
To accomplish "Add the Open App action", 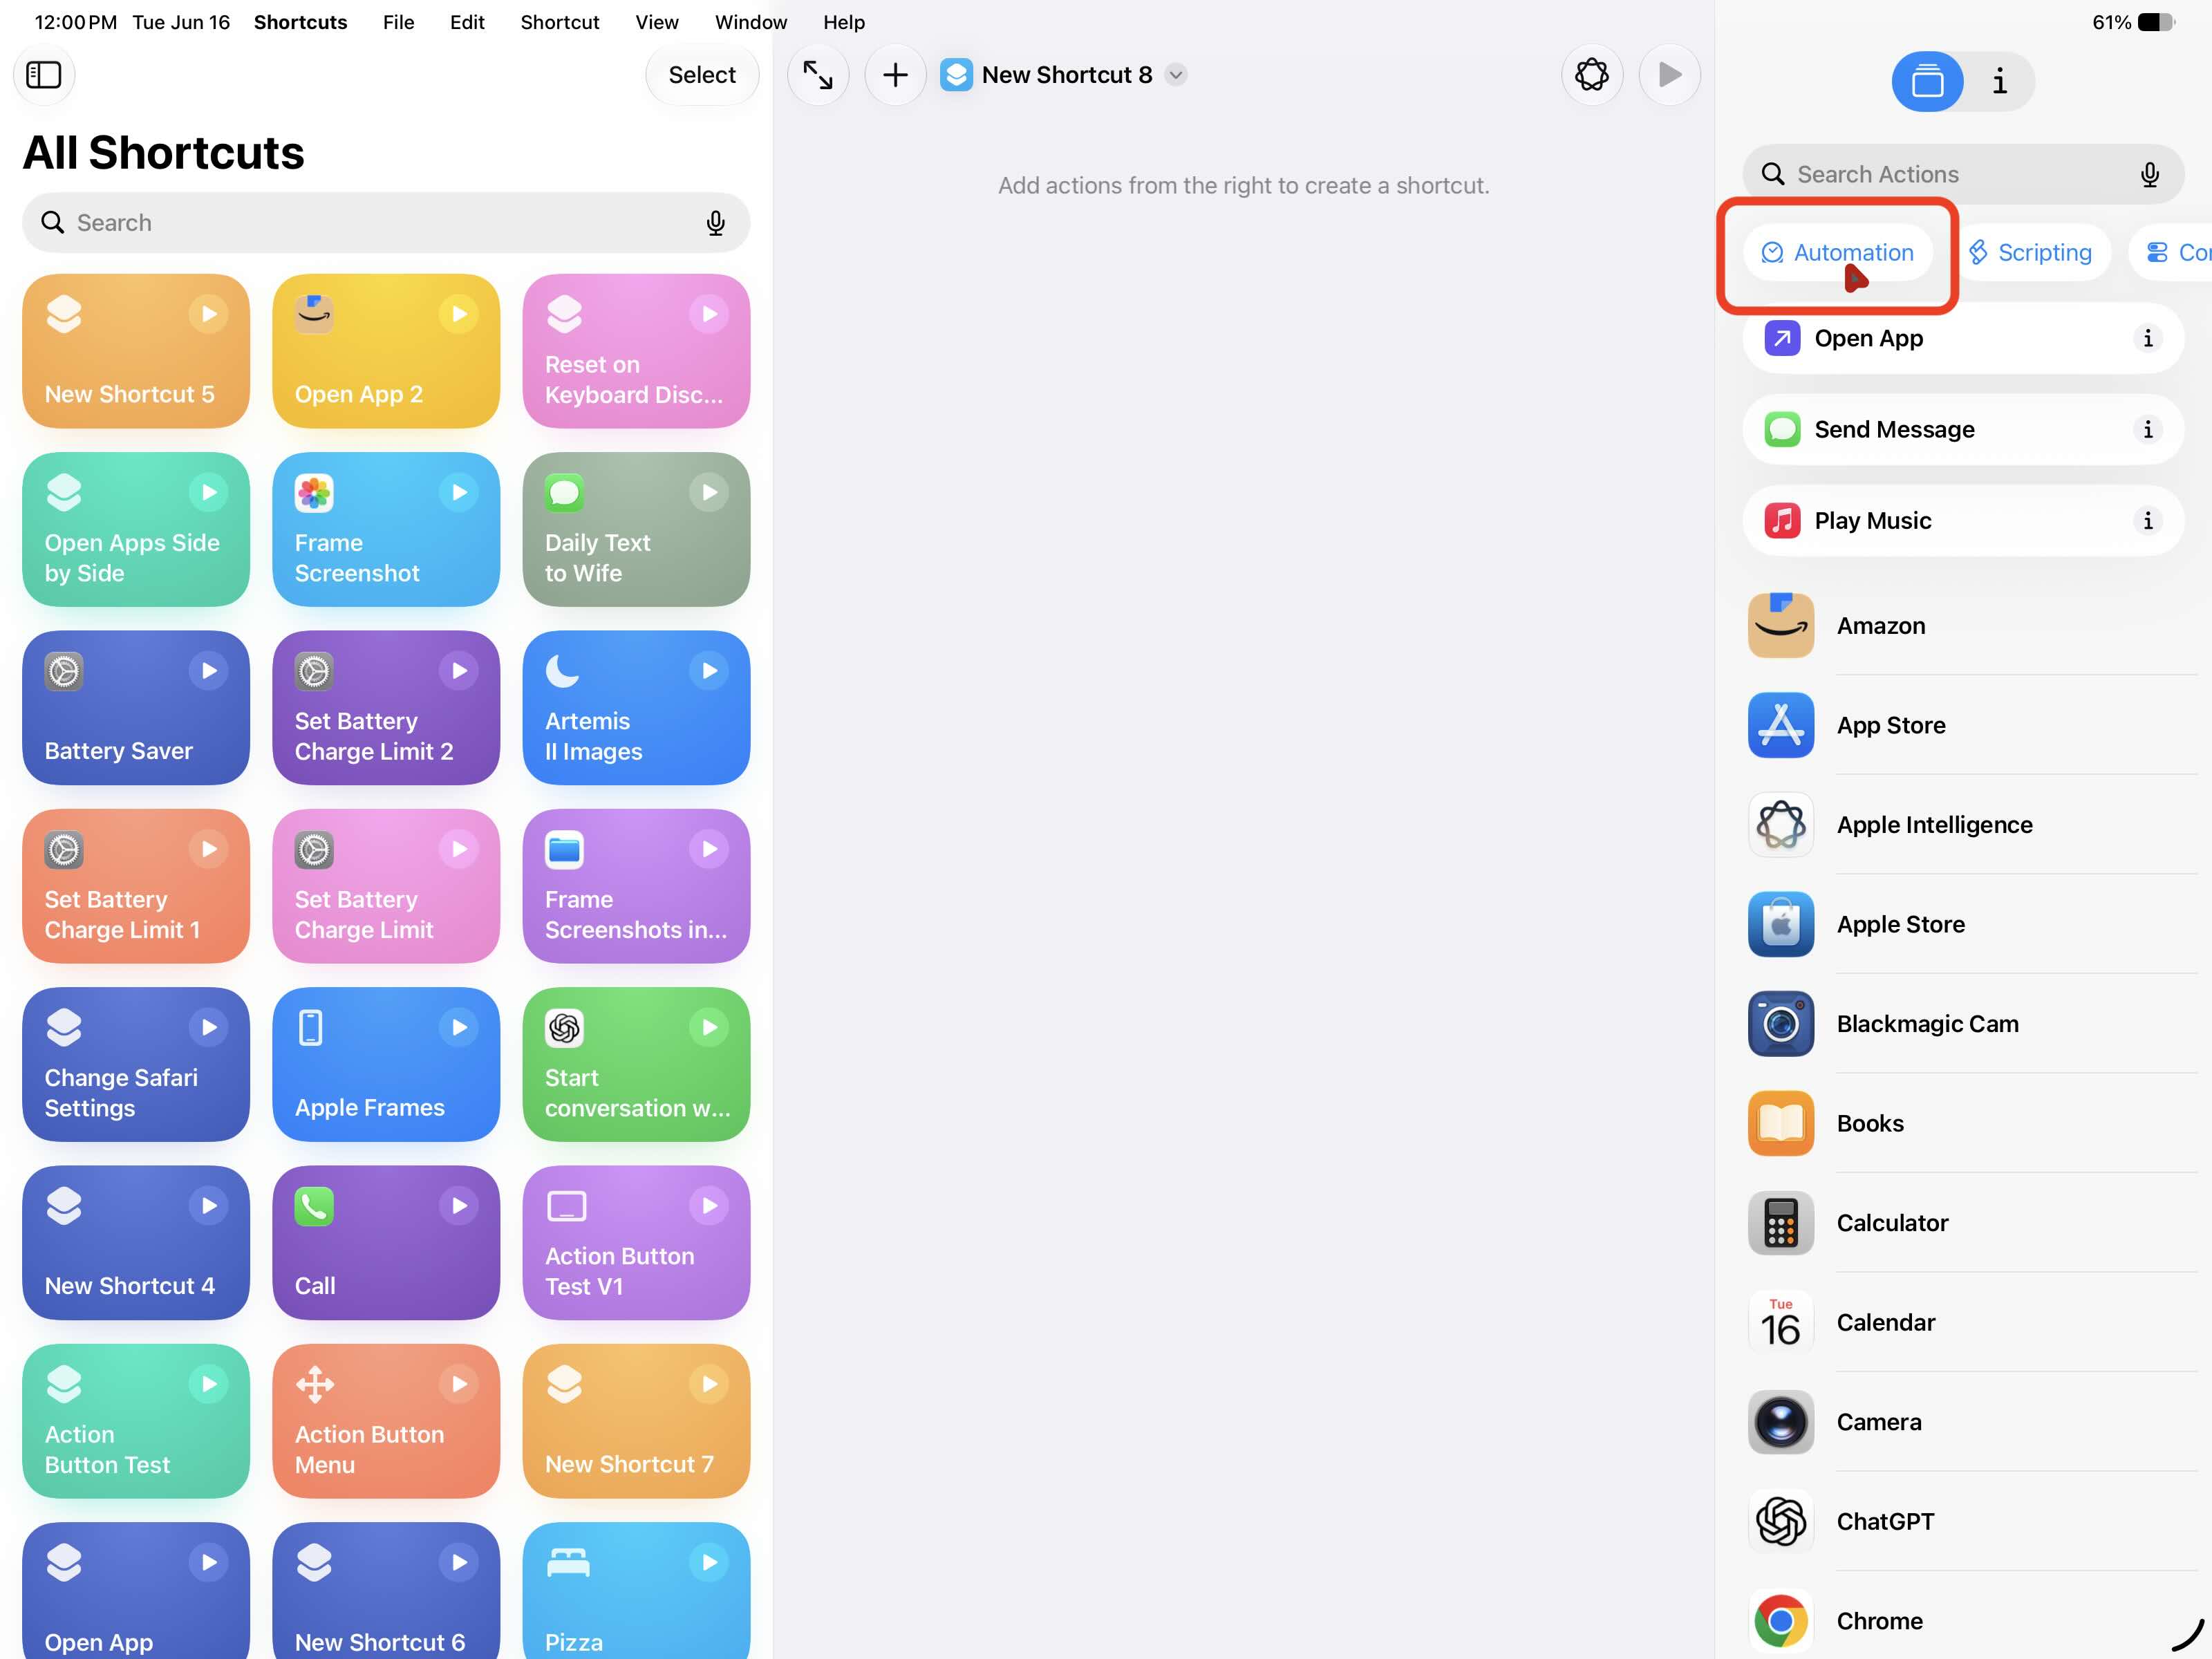I will [x=1962, y=339].
